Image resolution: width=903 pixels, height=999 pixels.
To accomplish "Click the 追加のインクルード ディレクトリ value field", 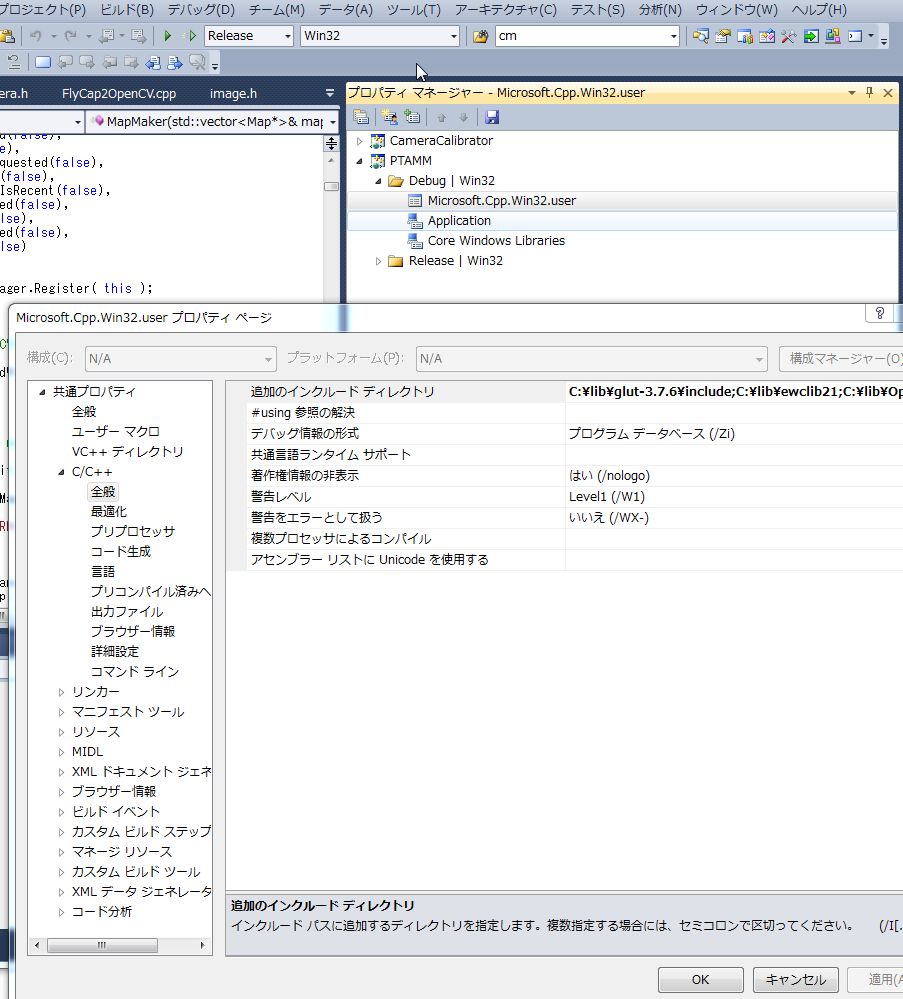I will tap(734, 392).
